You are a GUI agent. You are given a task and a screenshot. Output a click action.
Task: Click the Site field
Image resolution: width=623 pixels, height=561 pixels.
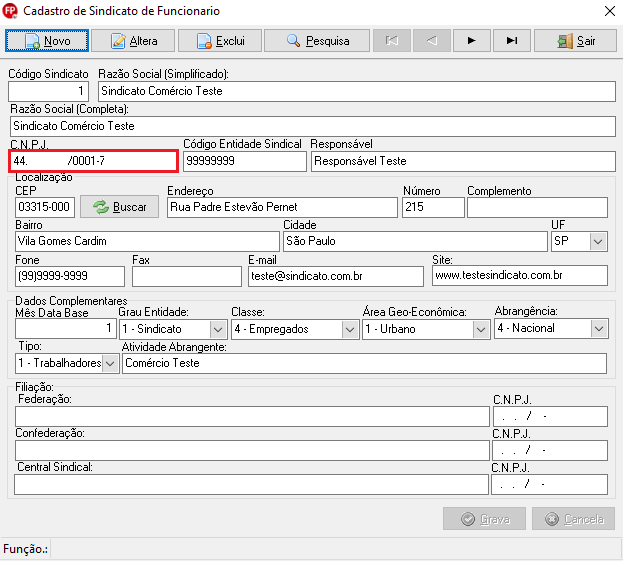click(x=520, y=275)
